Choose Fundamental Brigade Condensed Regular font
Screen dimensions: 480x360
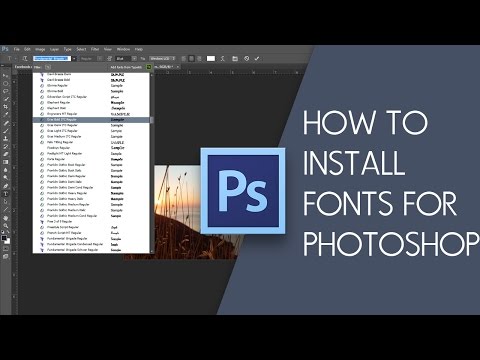(91, 244)
